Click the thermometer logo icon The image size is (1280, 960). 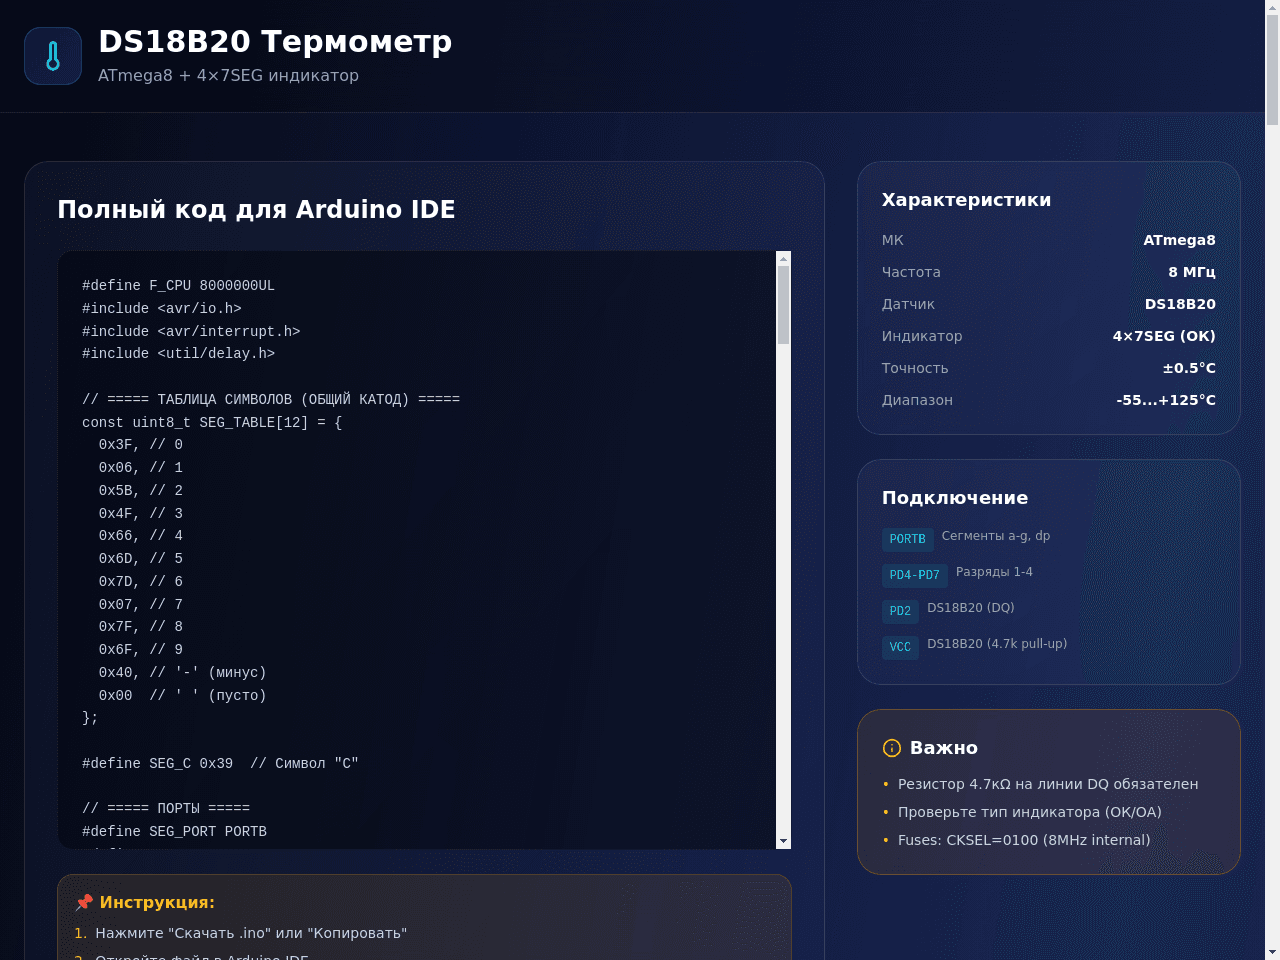click(53, 56)
